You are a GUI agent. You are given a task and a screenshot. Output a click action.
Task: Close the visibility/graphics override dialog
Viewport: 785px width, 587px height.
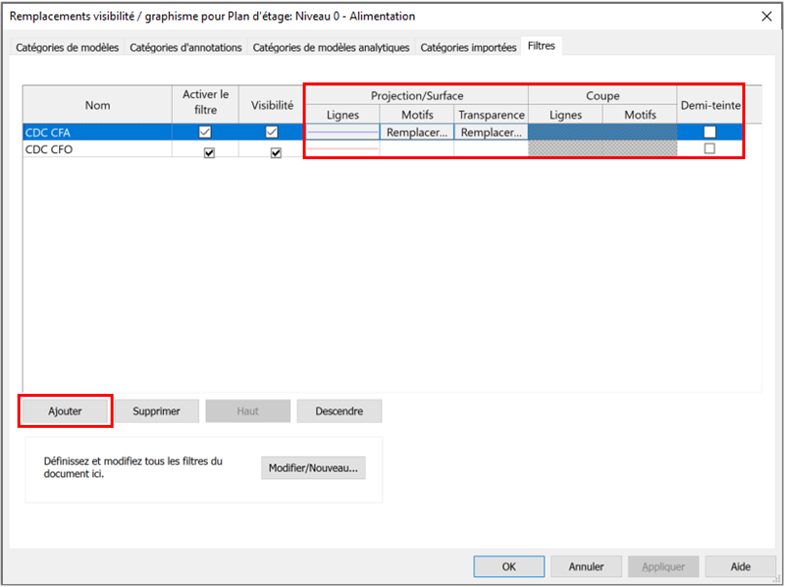(x=766, y=16)
